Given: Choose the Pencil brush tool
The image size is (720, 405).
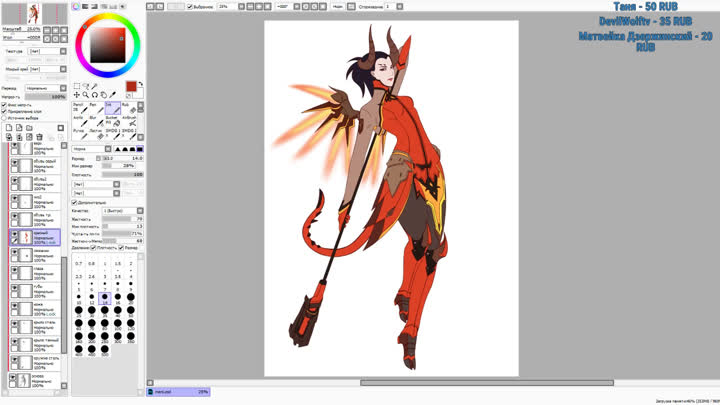Looking at the screenshot, I should pos(80,108).
